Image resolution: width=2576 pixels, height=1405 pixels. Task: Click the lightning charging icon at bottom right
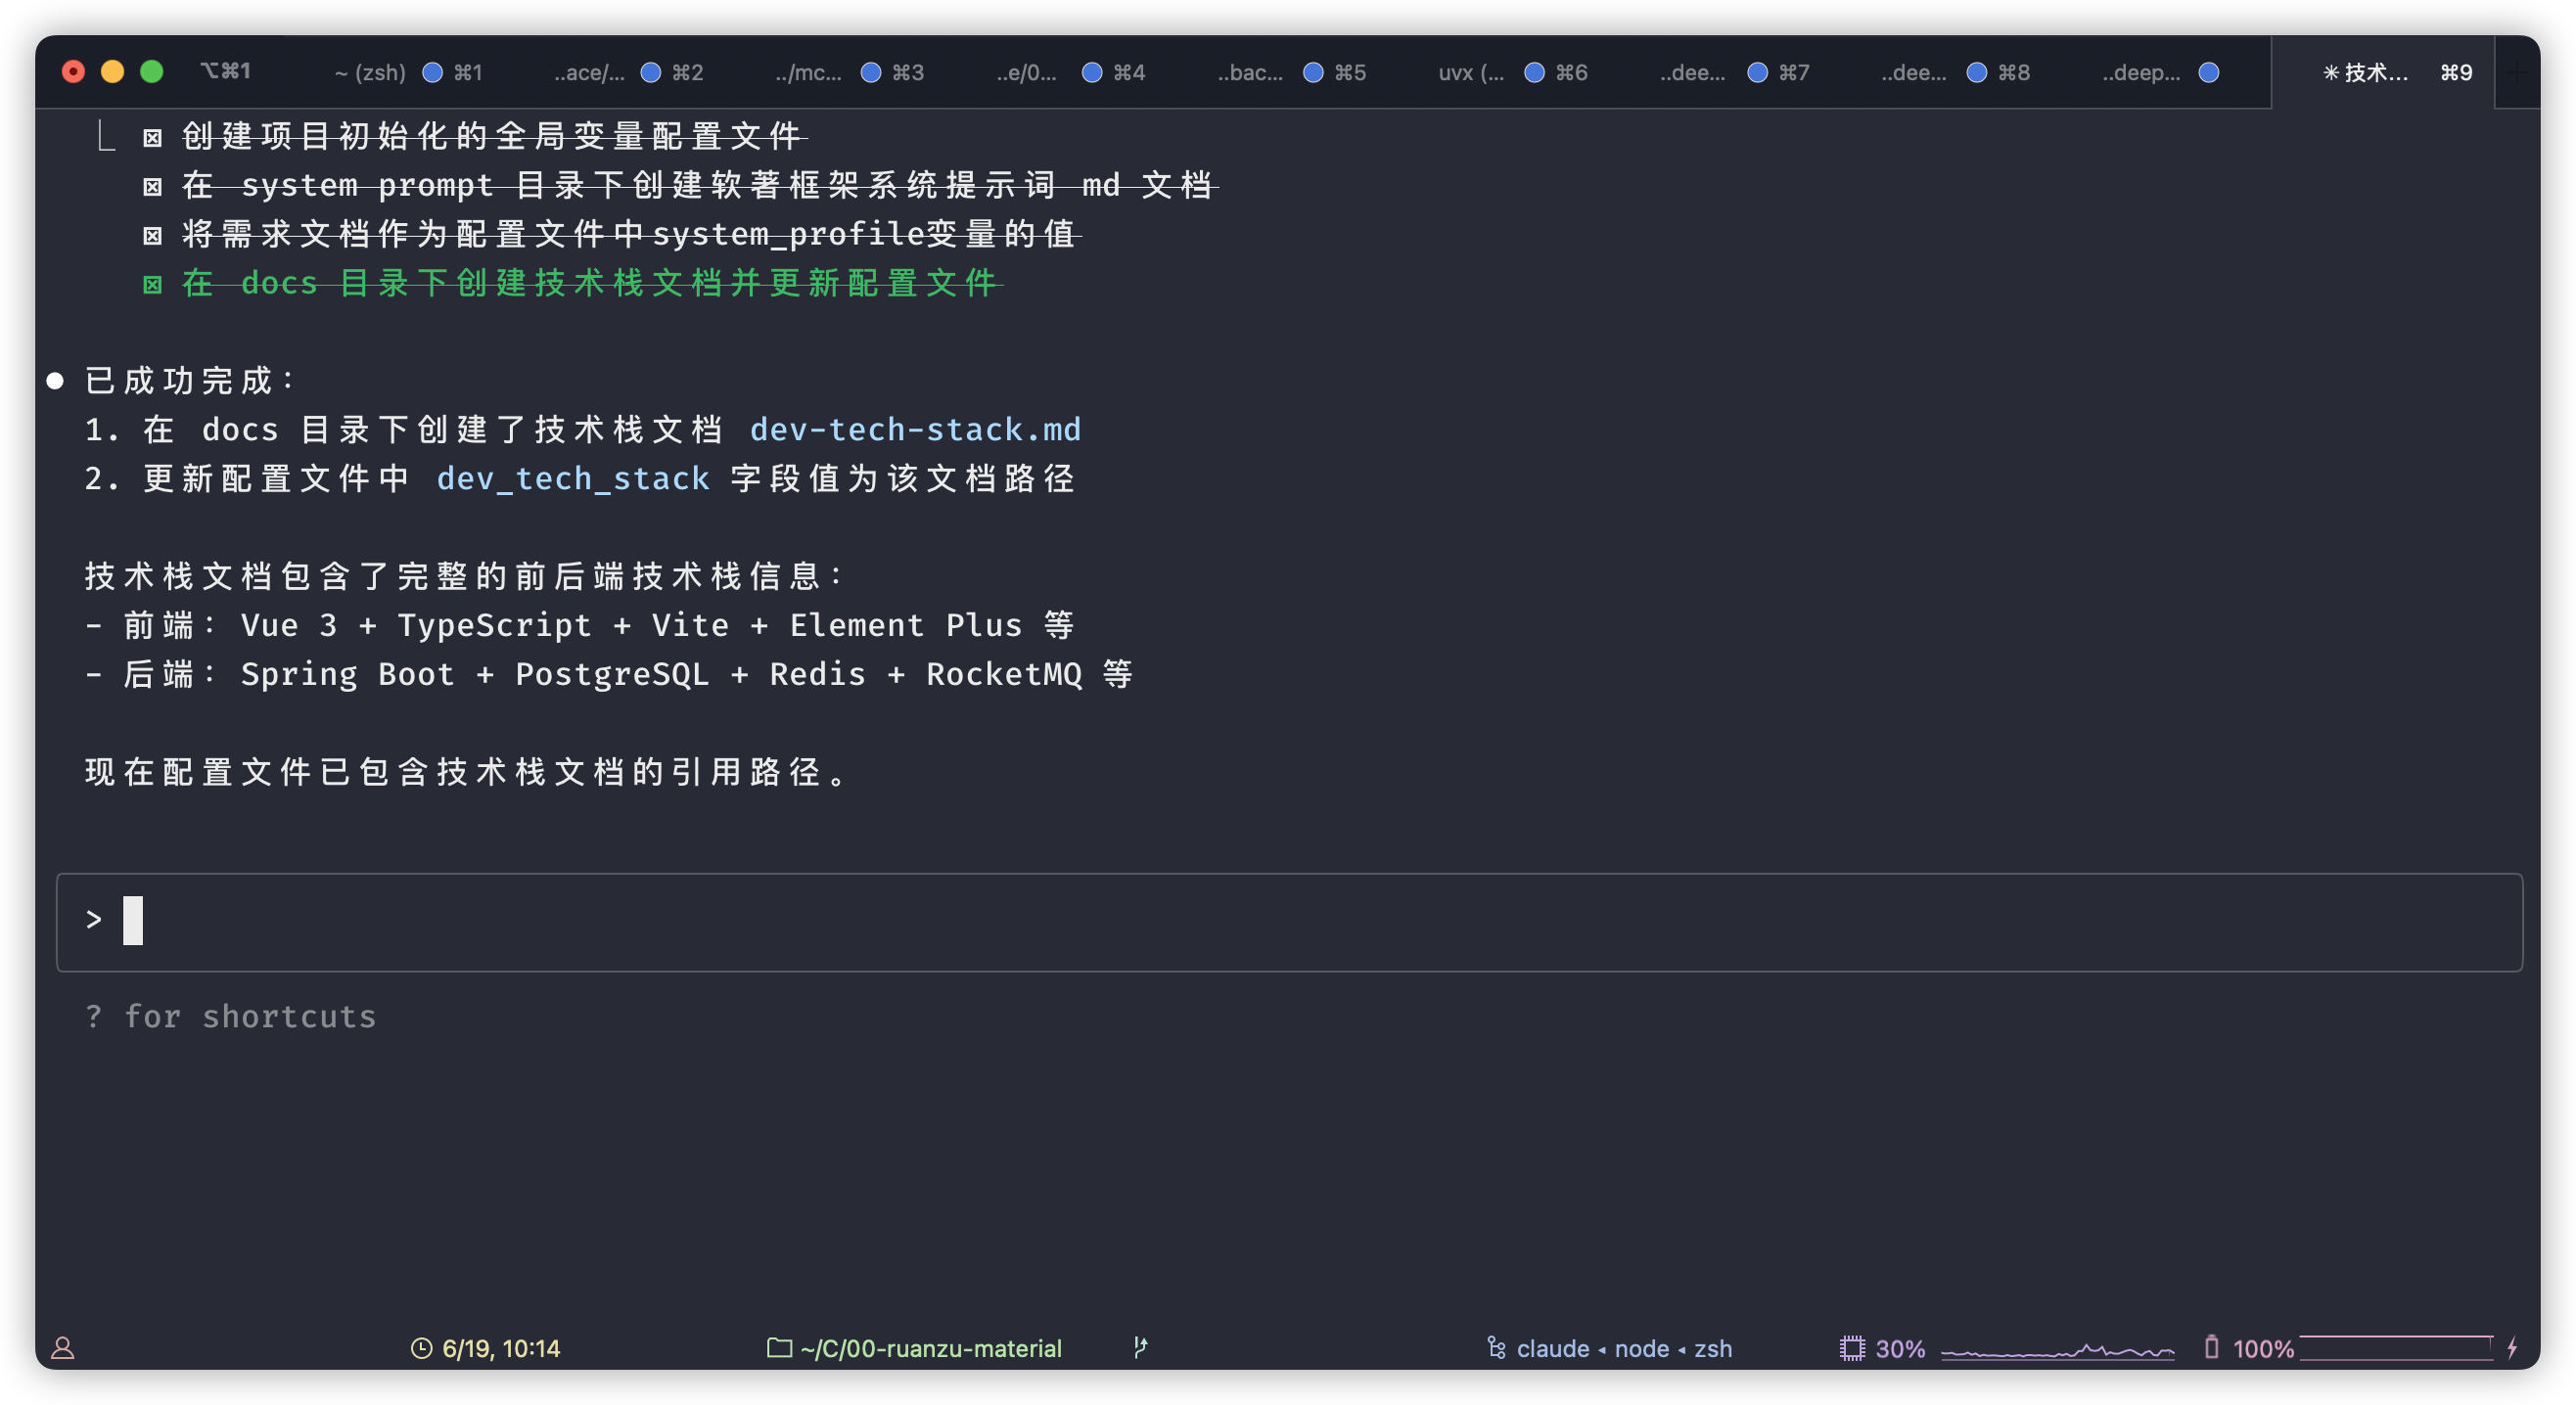click(2513, 1348)
